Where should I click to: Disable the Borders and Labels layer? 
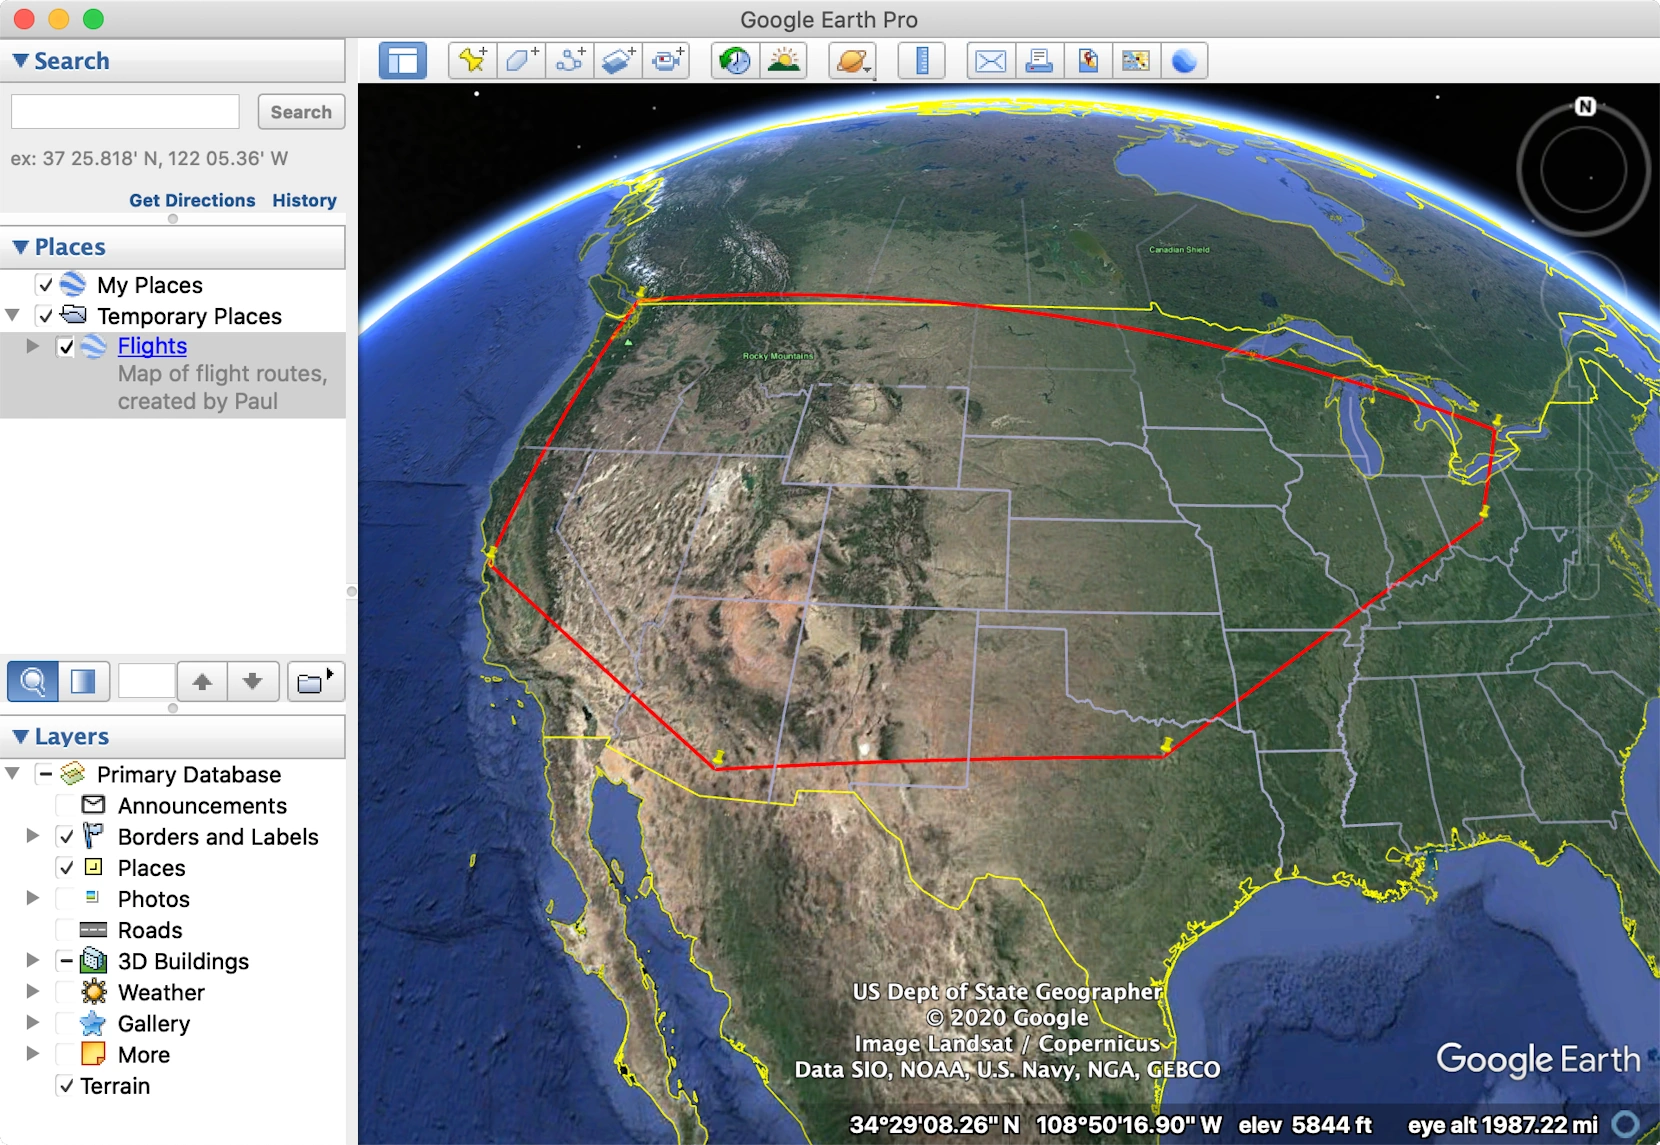(66, 837)
